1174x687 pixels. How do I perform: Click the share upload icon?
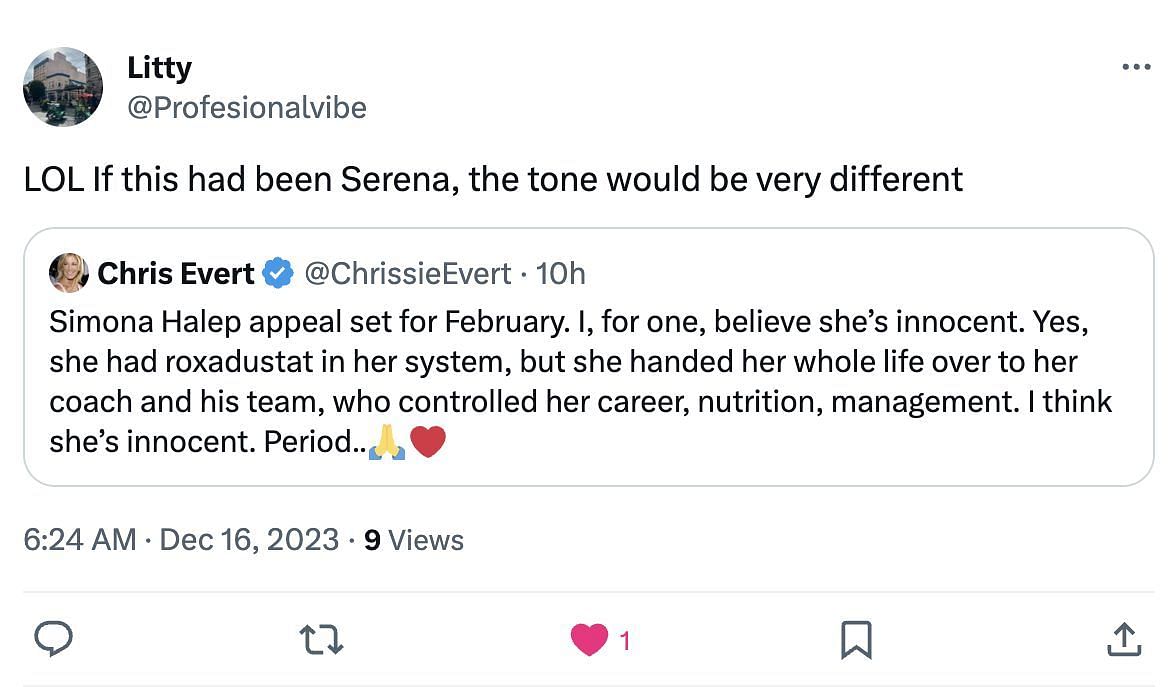[x=1123, y=639]
